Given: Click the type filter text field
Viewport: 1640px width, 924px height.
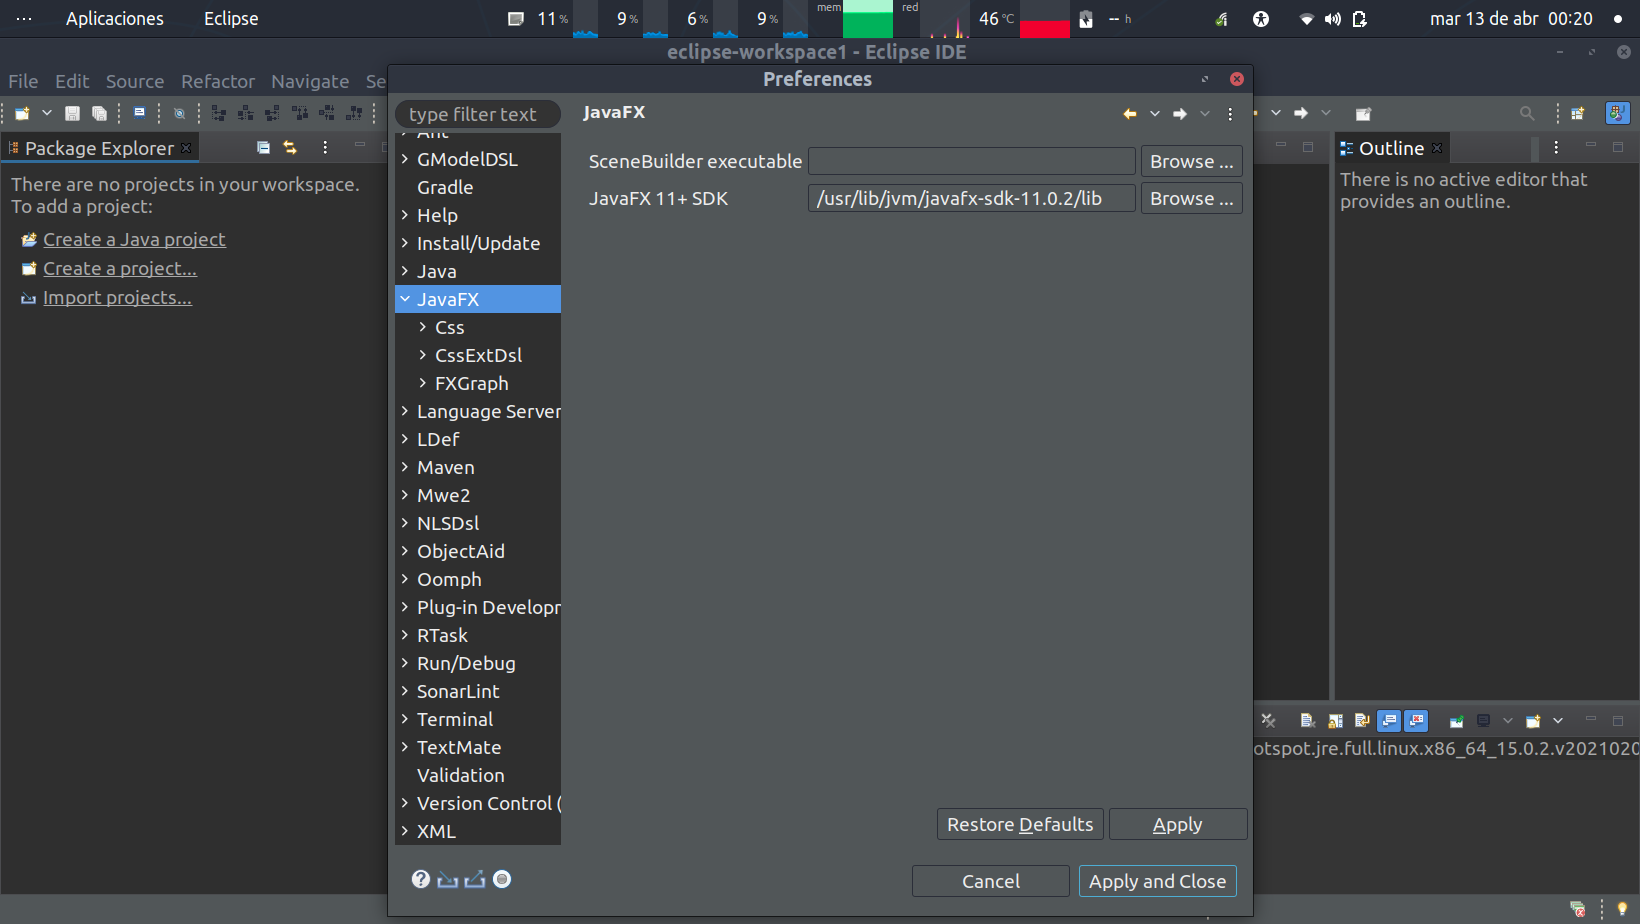Looking at the screenshot, I should coord(478,114).
